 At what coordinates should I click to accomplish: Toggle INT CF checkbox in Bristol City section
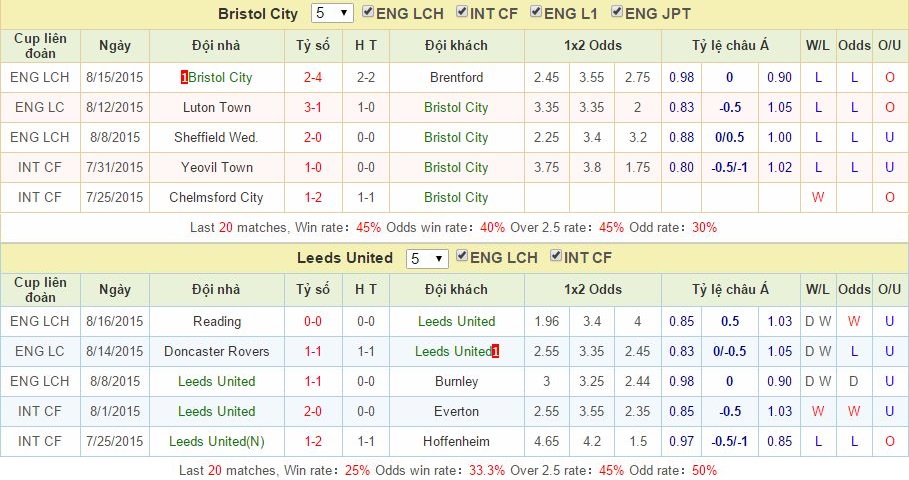463,13
